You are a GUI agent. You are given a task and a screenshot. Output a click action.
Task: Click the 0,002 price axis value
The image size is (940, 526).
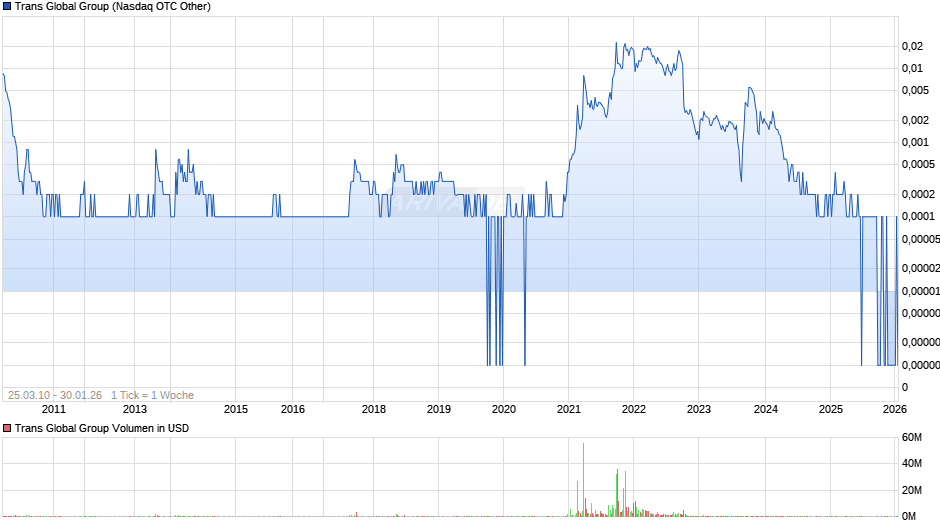click(915, 120)
